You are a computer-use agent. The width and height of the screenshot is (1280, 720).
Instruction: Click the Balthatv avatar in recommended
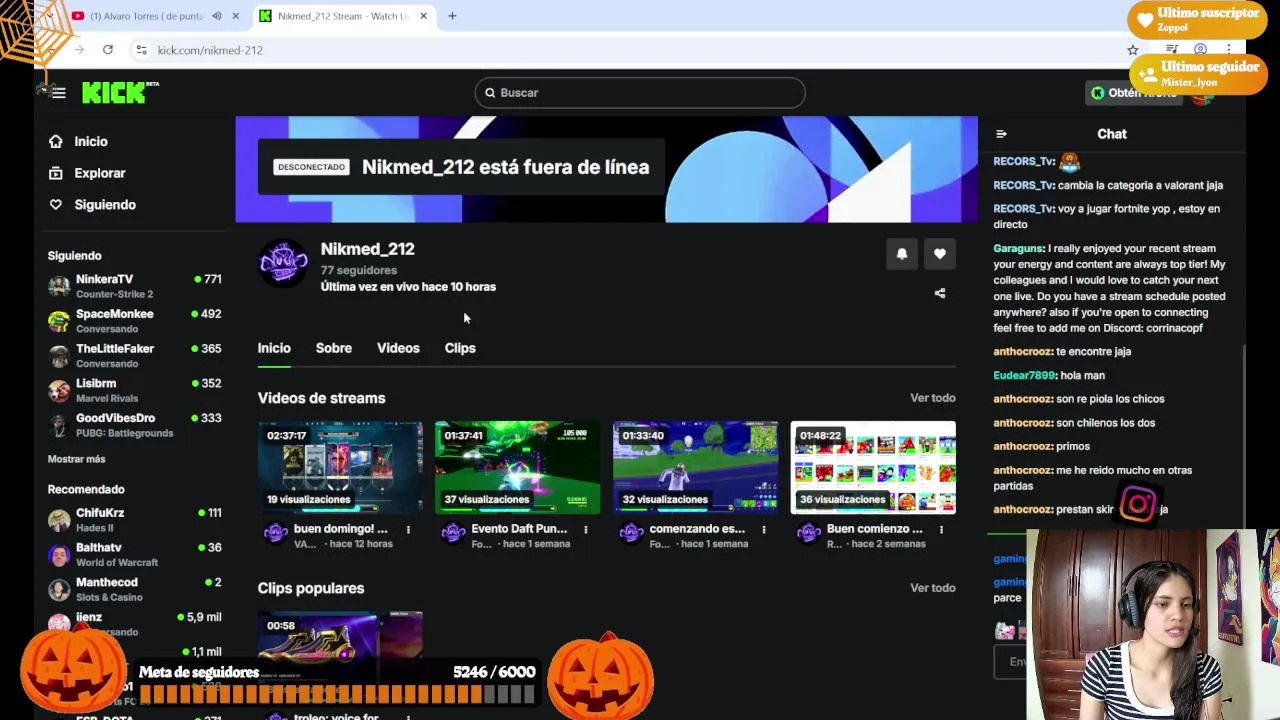(59, 555)
